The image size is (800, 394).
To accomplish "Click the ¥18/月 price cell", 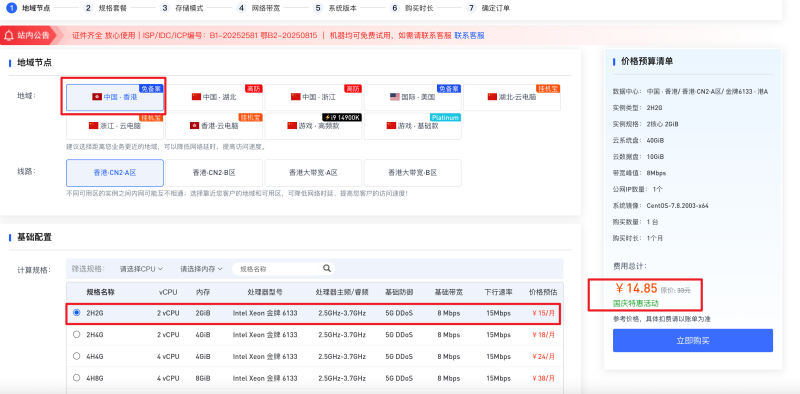I will point(543,335).
